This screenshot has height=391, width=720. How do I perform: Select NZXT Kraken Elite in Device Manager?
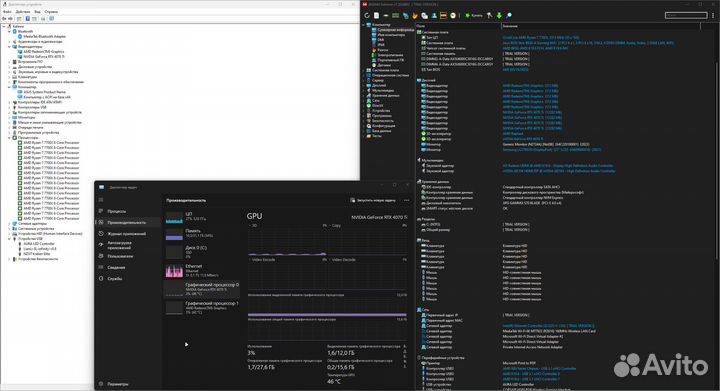tap(37, 254)
